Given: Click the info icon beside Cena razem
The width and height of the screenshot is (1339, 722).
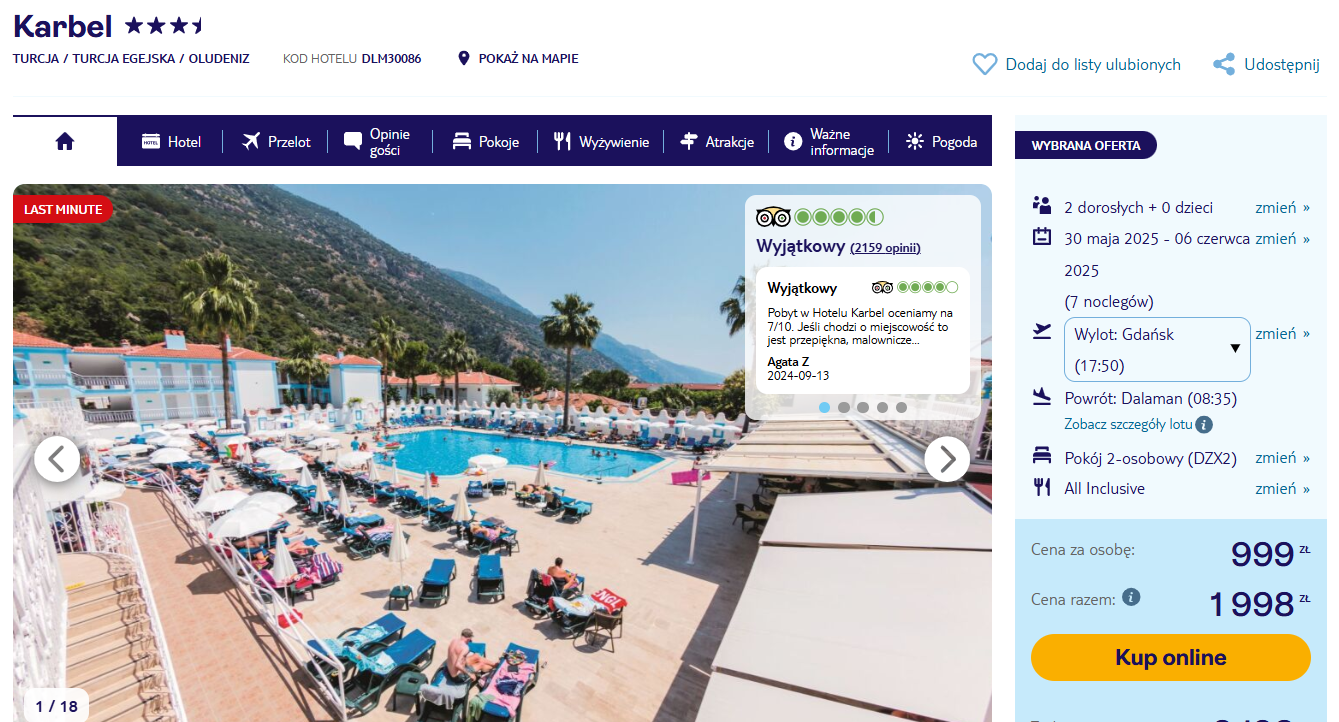Looking at the screenshot, I should [1131, 597].
